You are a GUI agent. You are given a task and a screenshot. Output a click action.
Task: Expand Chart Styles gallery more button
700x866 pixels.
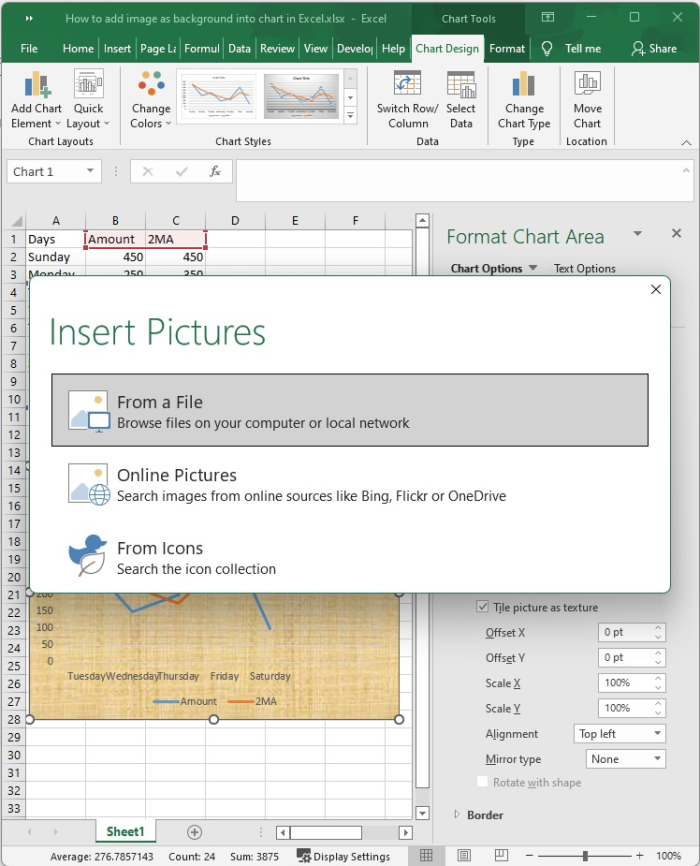(x=350, y=116)
